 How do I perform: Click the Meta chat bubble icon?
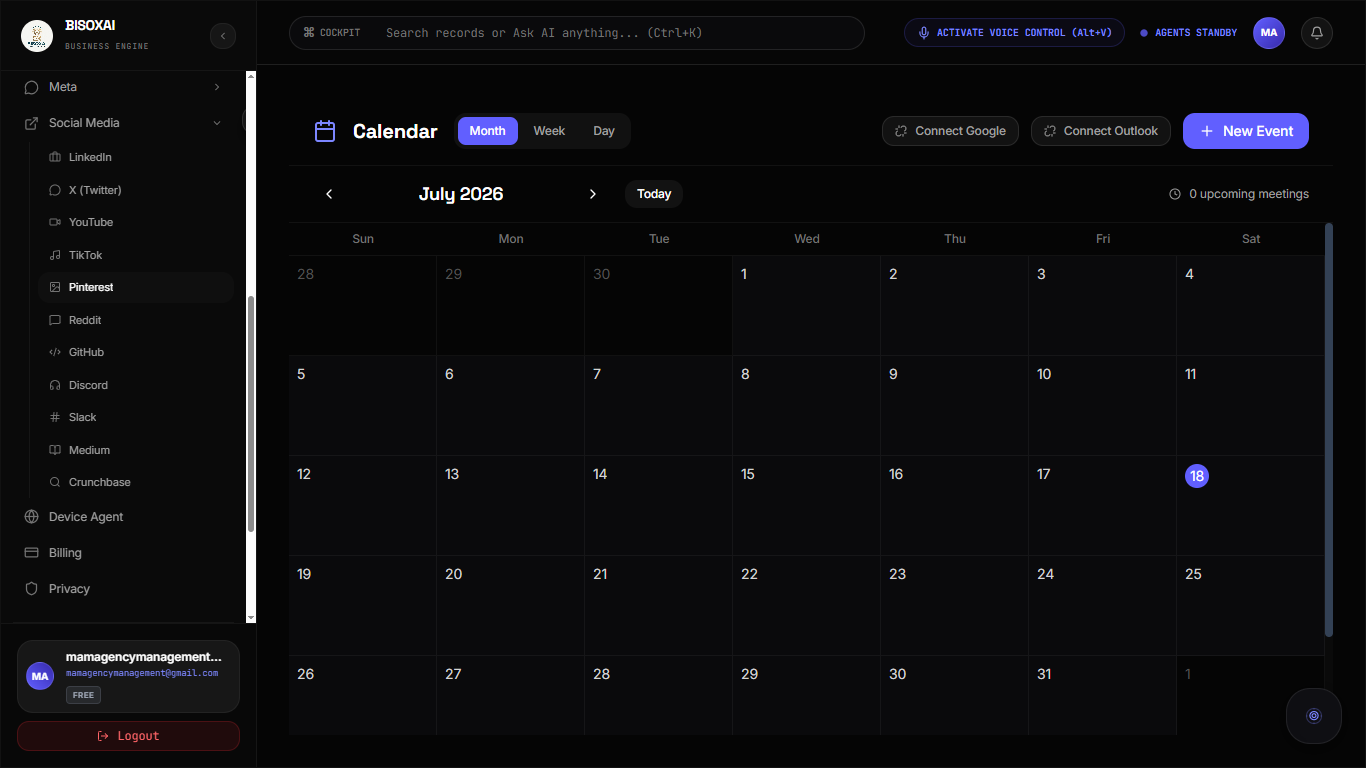tap(31, 87)
